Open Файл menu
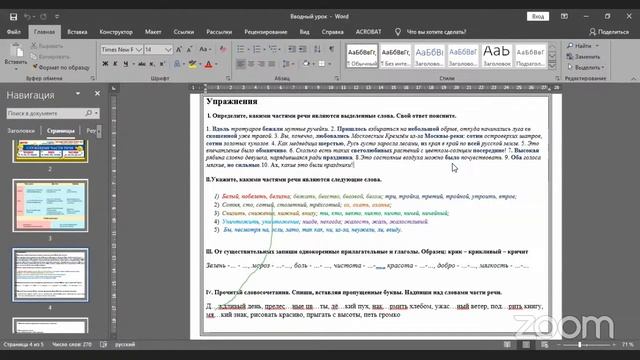The height and width of the screenshot is (360, 640). pos(13,32)
